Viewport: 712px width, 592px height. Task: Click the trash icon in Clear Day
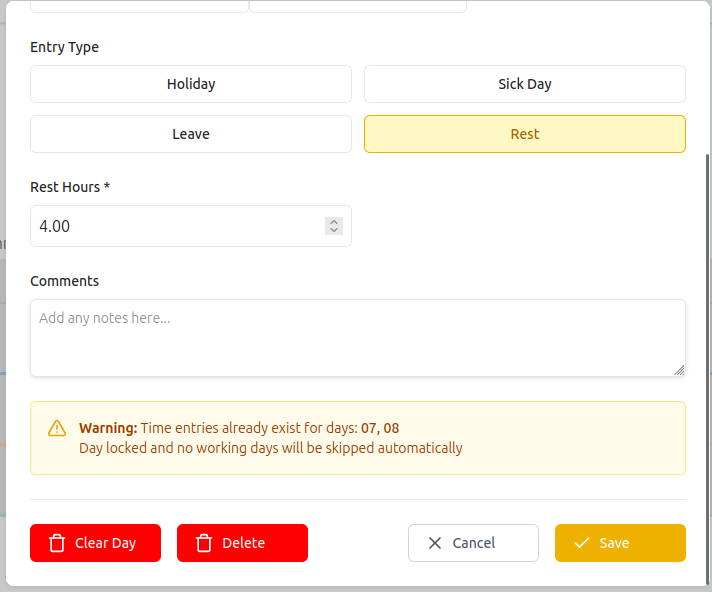[57, 543]
